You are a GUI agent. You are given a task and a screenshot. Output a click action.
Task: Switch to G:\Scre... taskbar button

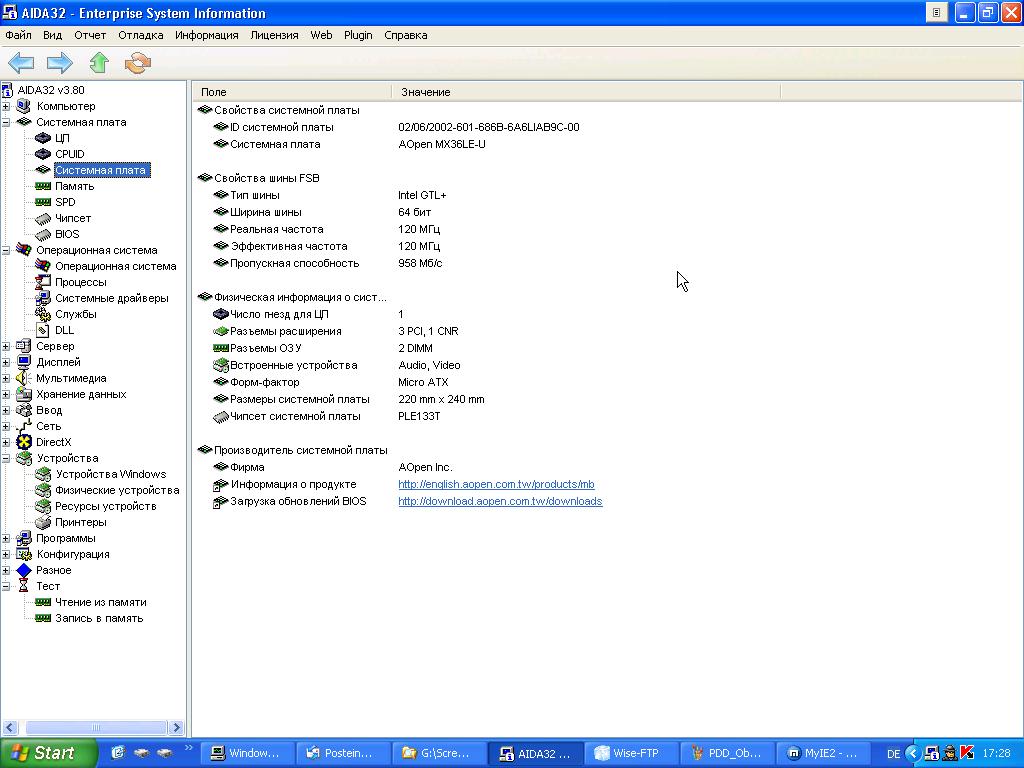click(438, 753)
